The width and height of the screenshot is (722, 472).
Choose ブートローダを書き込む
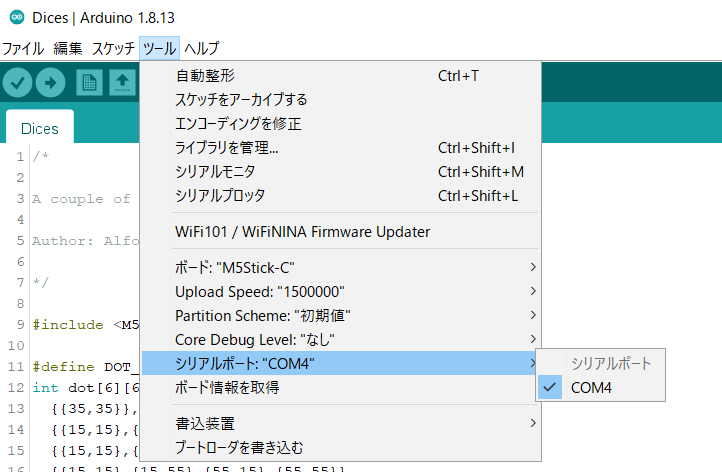[341, 447]
